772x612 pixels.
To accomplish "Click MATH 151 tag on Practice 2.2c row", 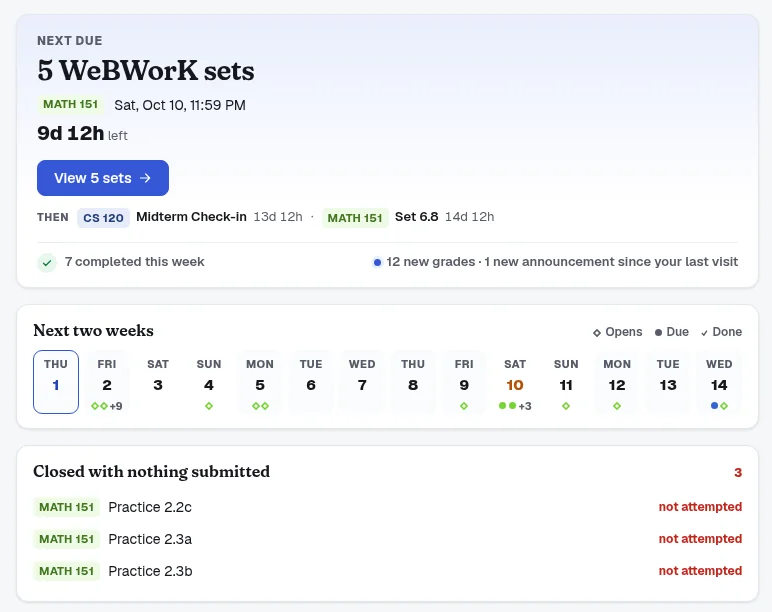I will (x=66, y=507).
